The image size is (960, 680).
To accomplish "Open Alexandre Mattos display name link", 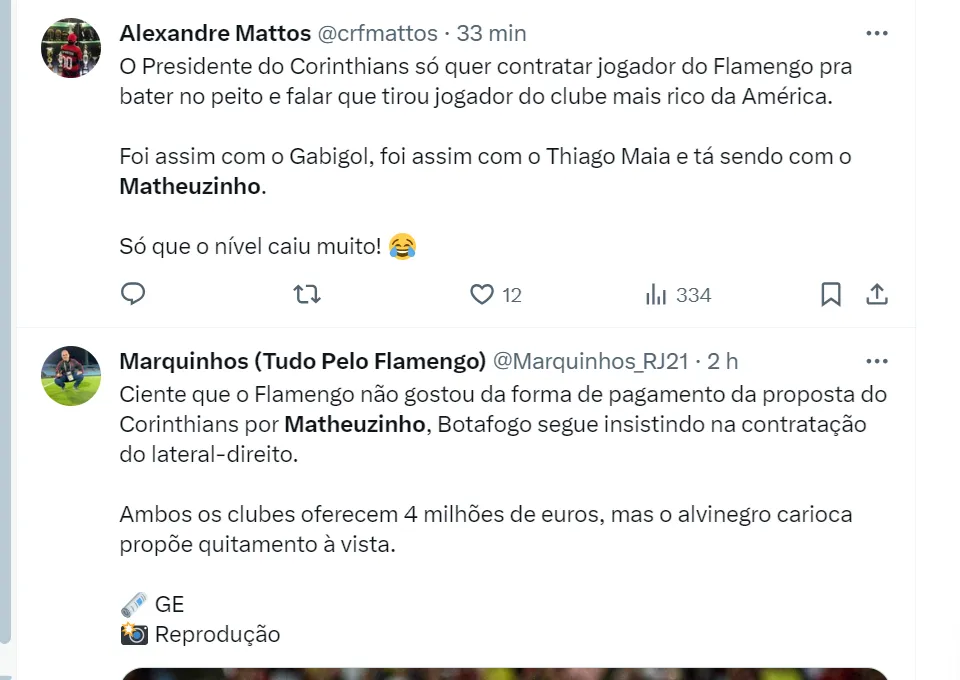I will (215, 33).
